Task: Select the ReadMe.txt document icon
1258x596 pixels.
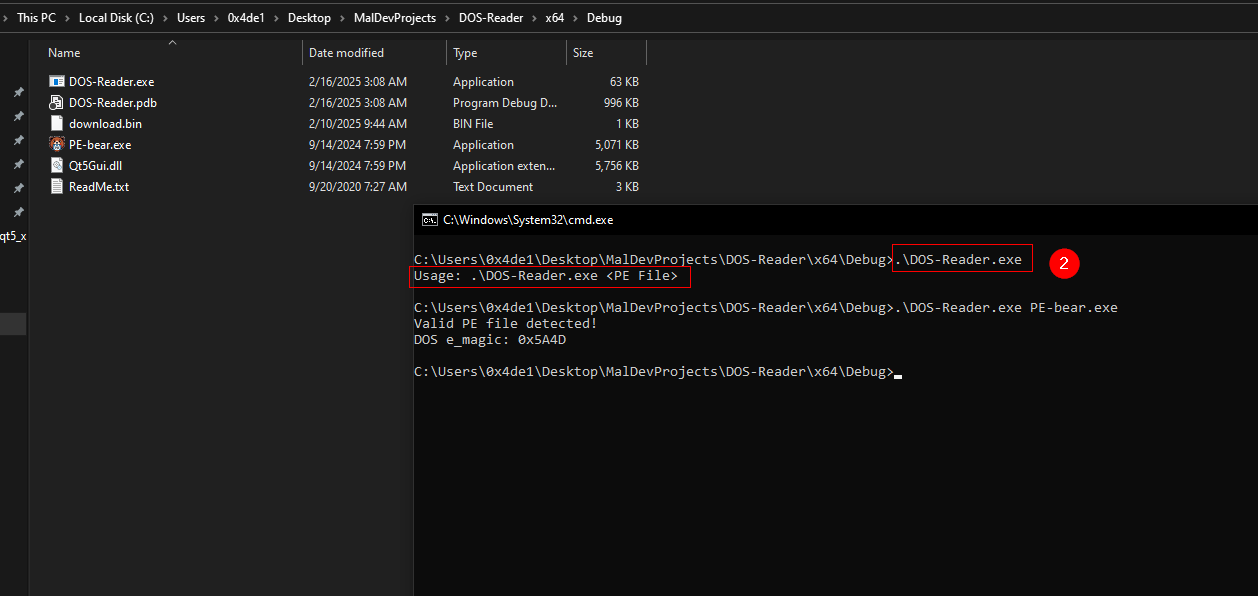Action: coord(56,187)
